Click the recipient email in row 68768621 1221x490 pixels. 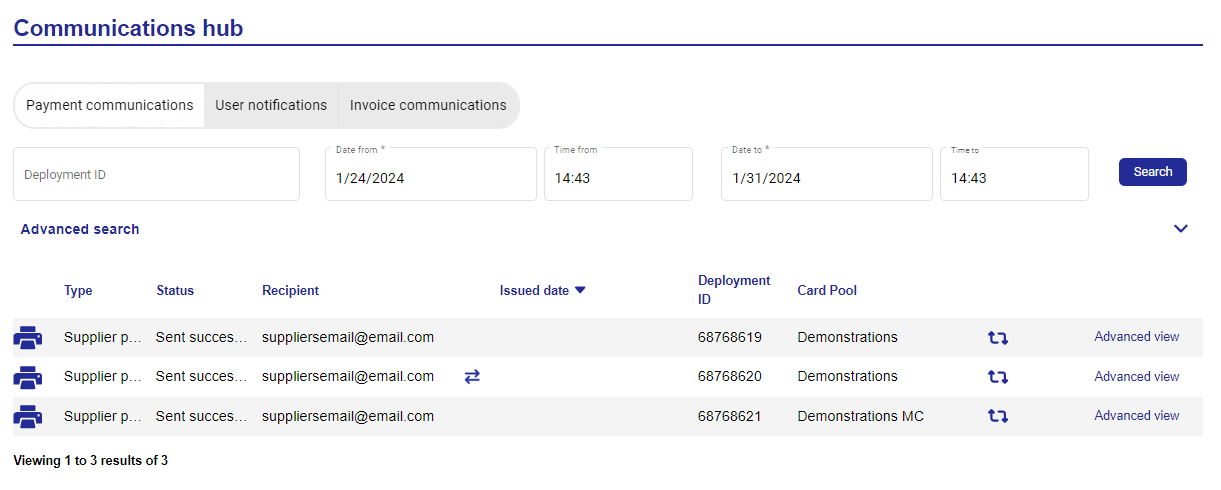(x=348, y=416)
